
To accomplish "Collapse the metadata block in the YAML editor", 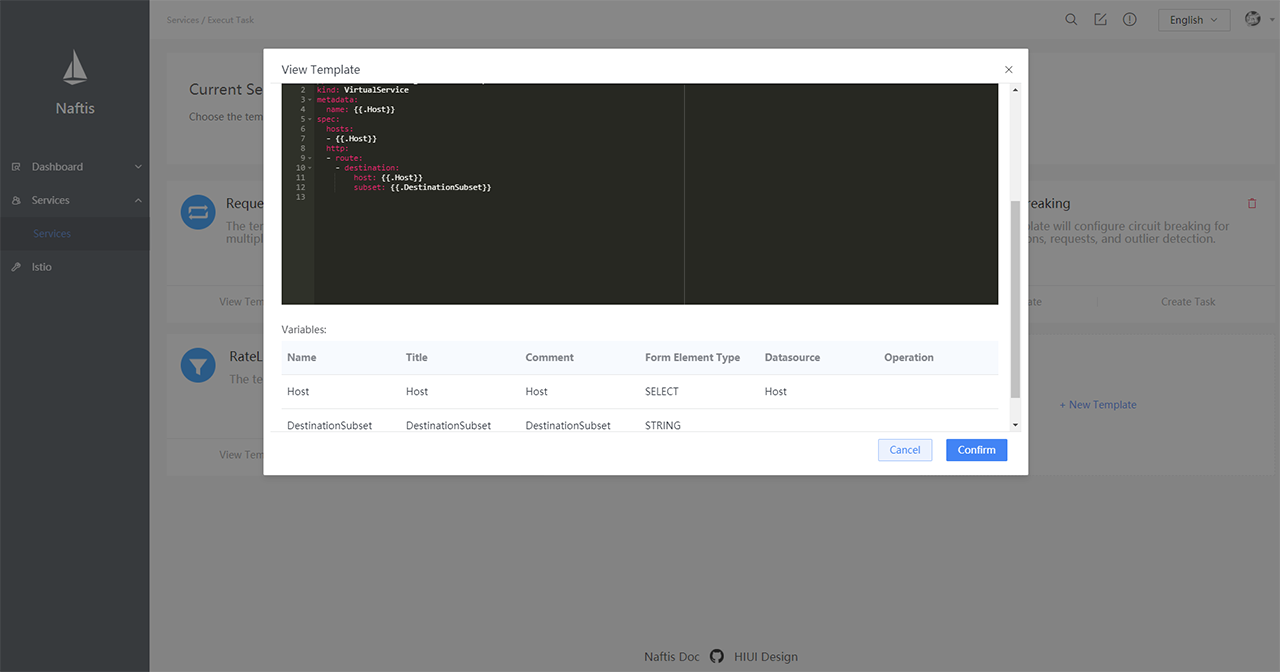I will point(309,99).
